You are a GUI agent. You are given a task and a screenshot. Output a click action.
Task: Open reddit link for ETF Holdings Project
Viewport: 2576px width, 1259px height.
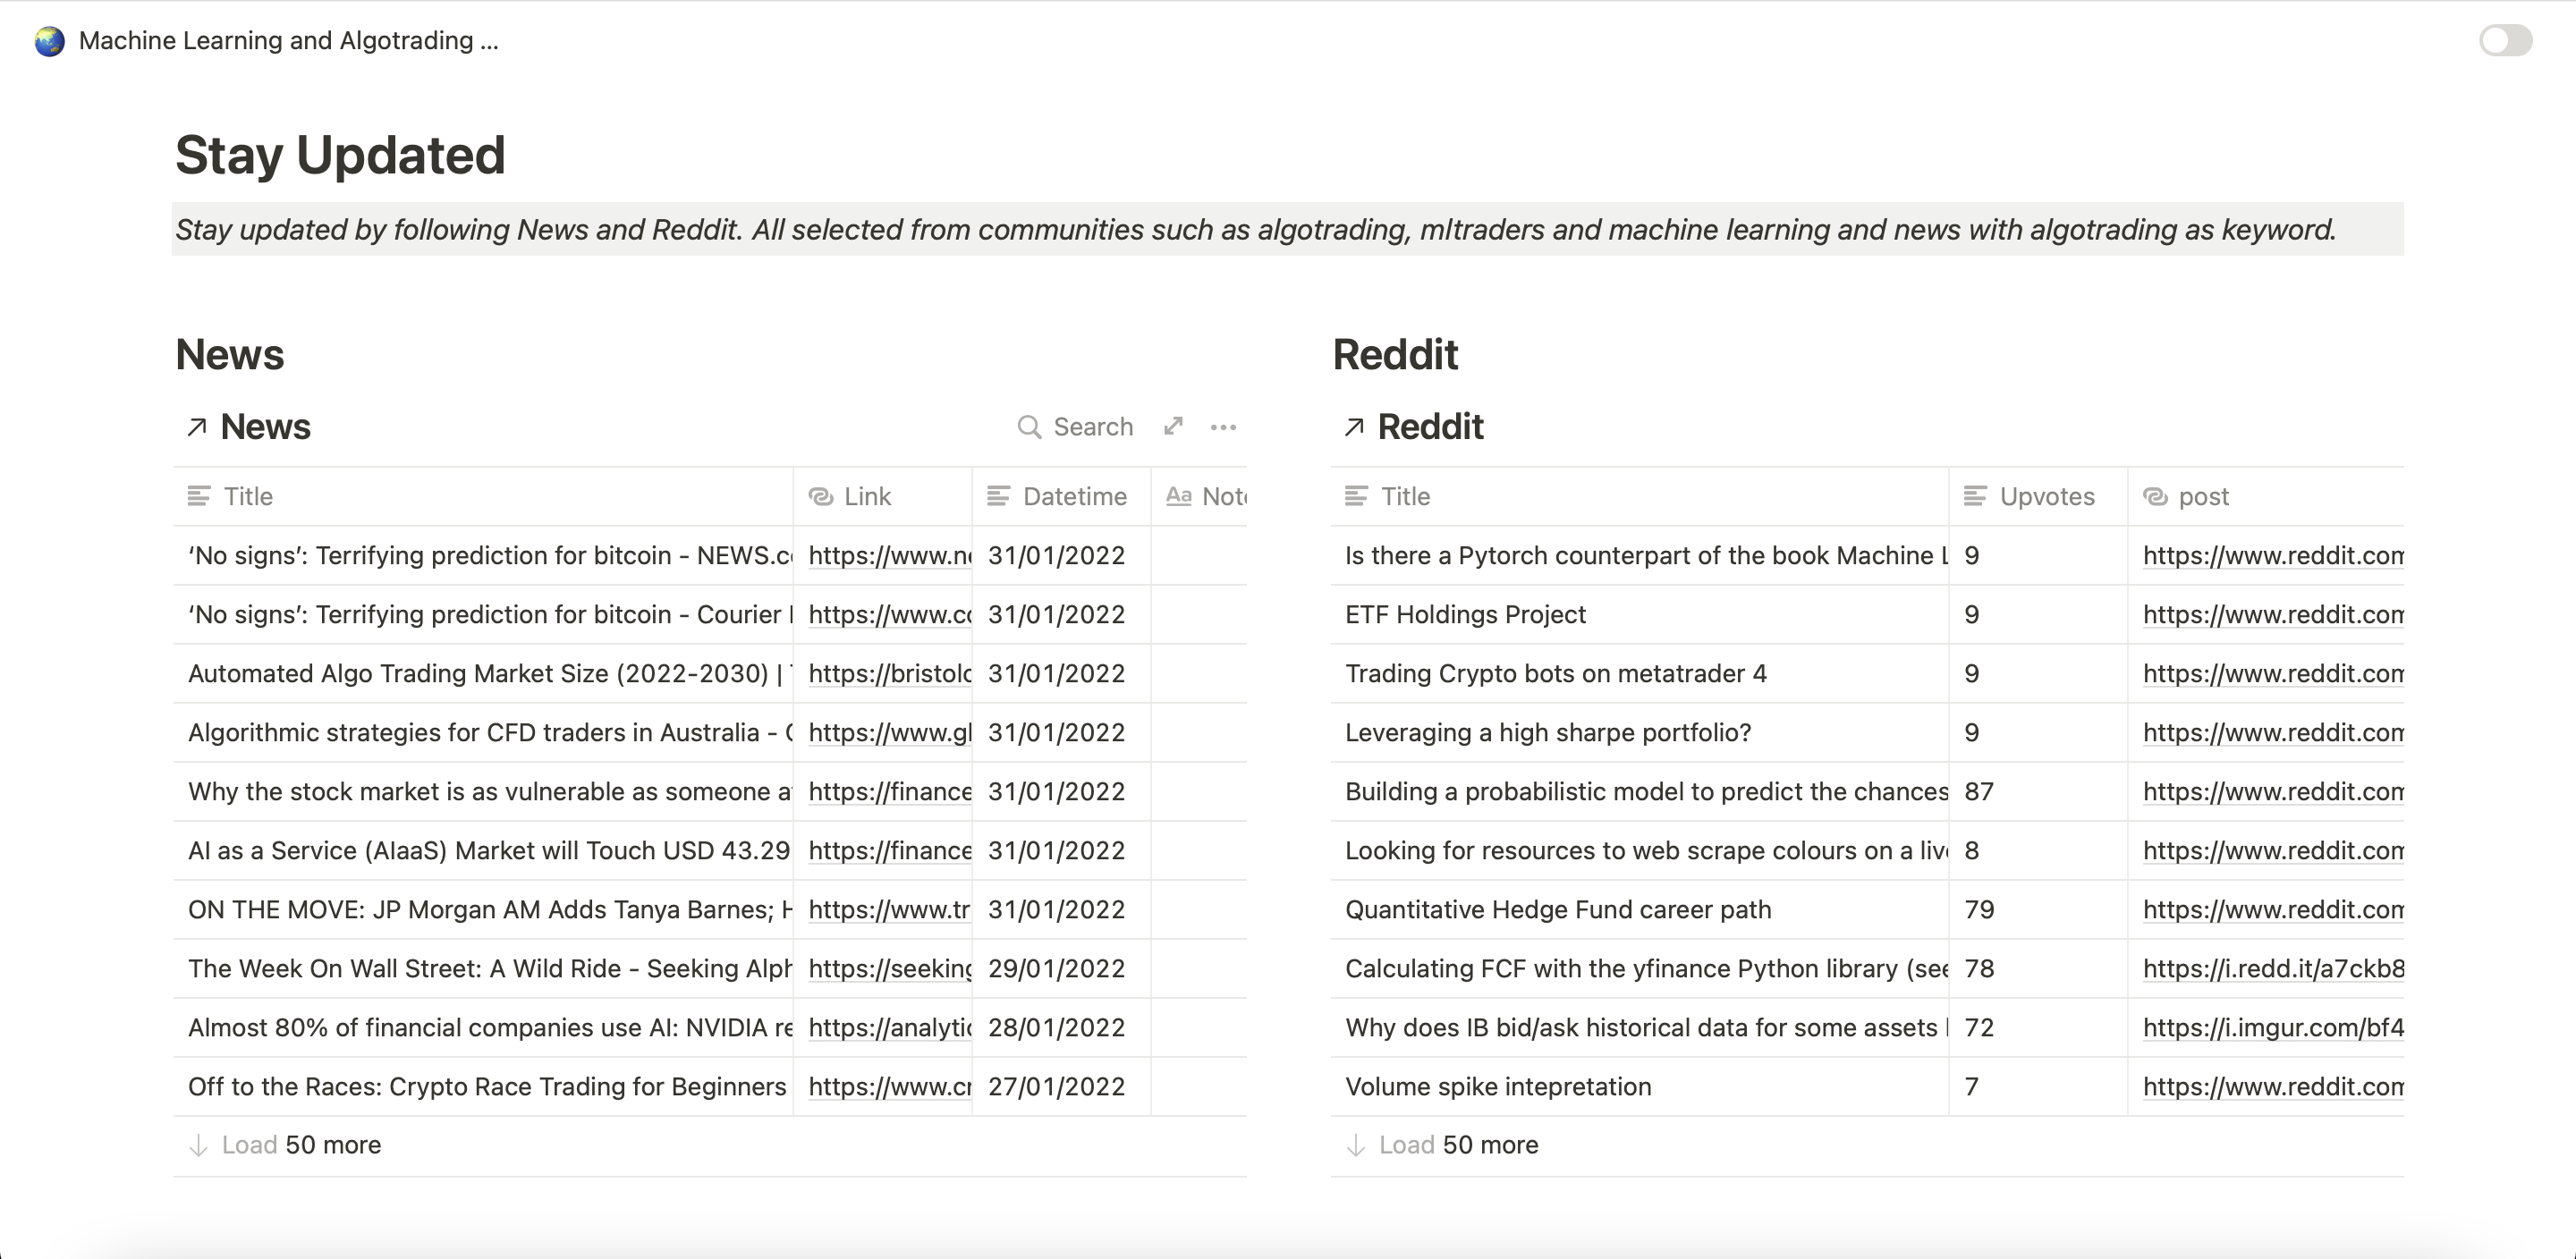pos(2272,615)
